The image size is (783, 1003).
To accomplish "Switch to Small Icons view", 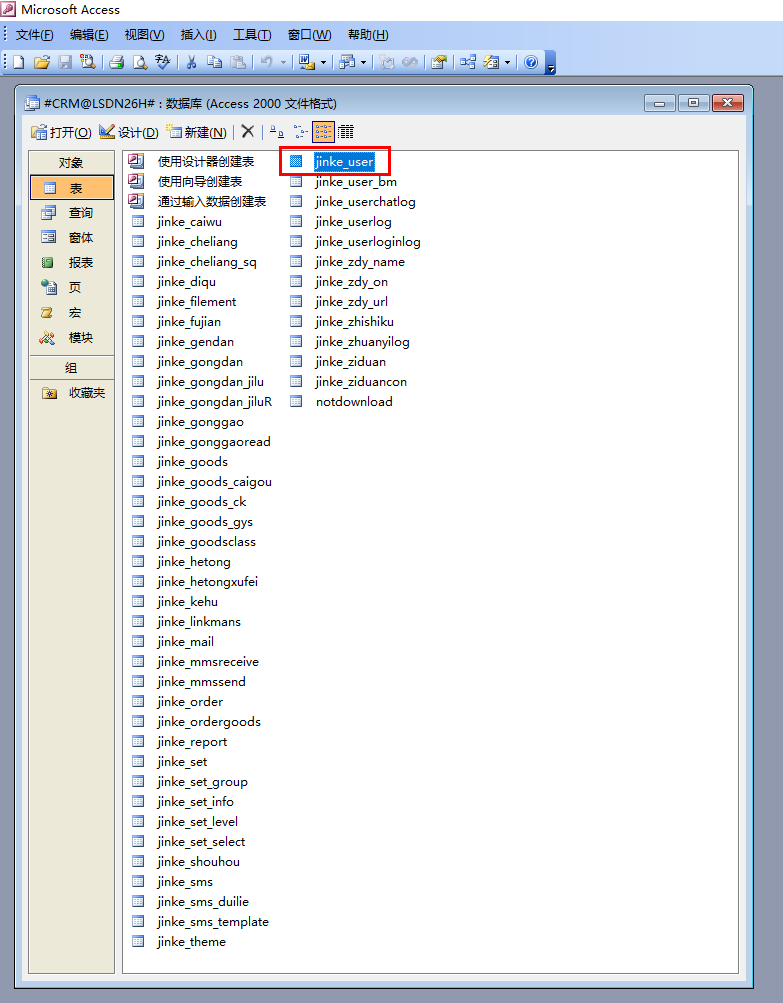I will coord(300,132).
